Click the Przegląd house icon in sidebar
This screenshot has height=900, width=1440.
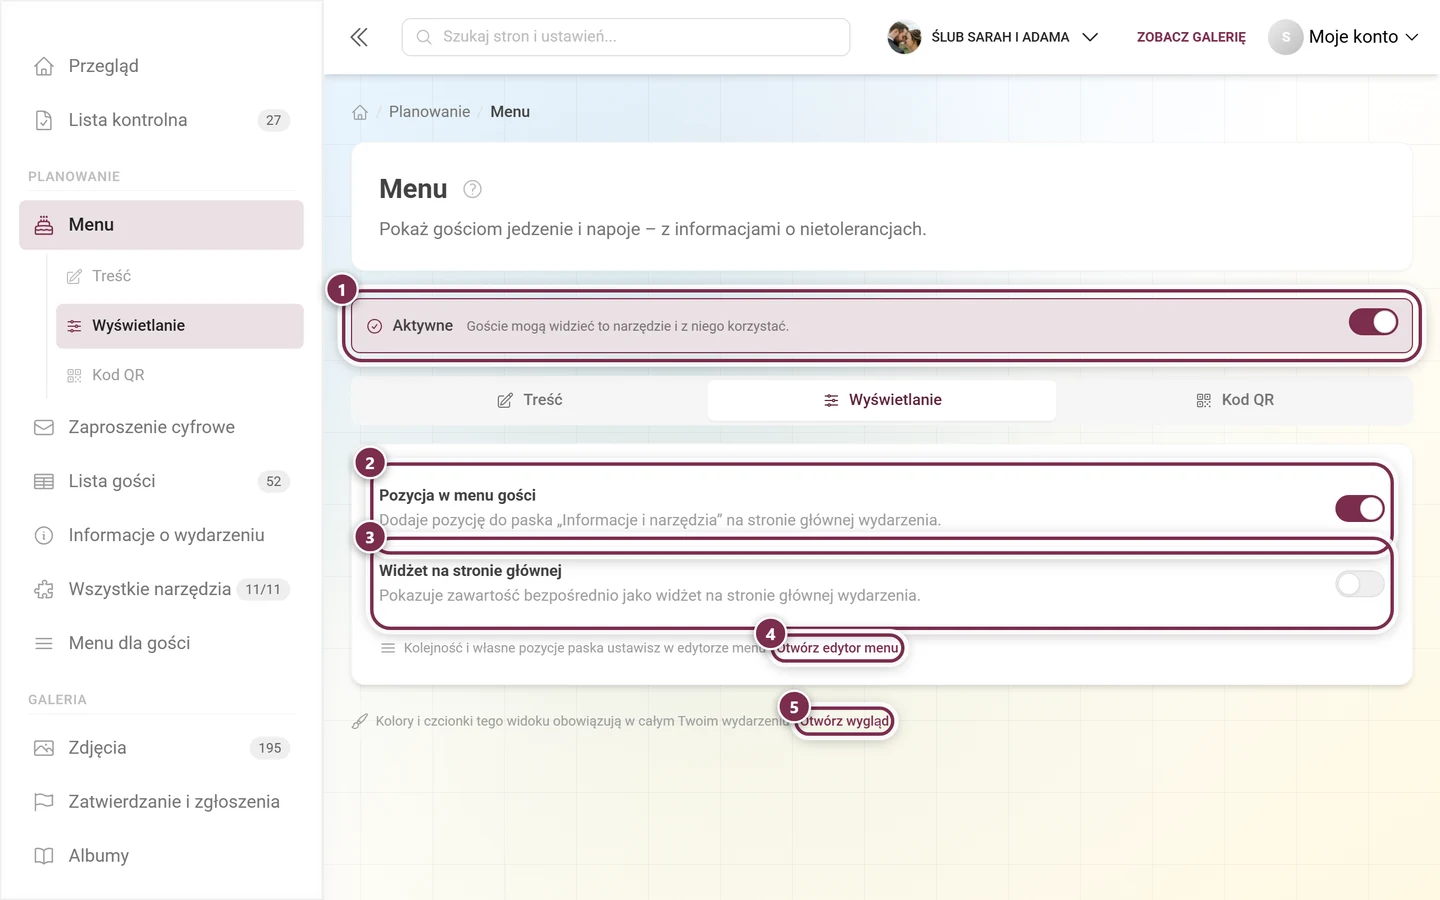click(x=44, y=66)
